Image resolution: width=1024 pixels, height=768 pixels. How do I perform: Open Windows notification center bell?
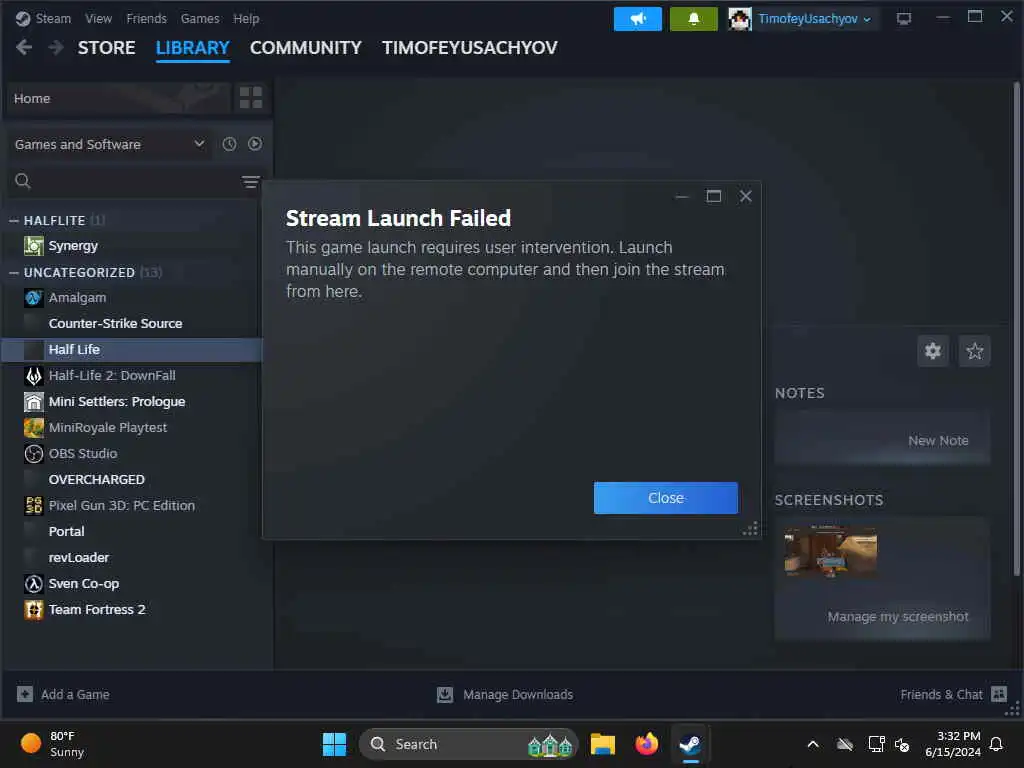996,744
